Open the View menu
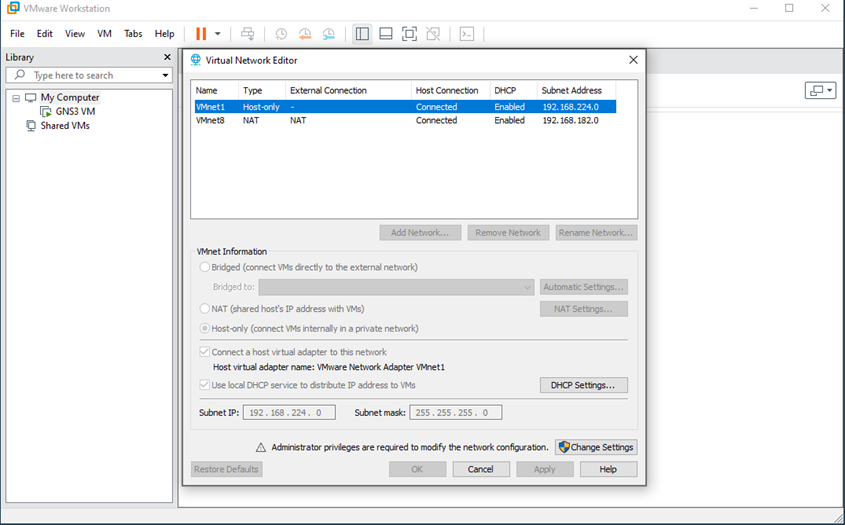 pos(75,33)
